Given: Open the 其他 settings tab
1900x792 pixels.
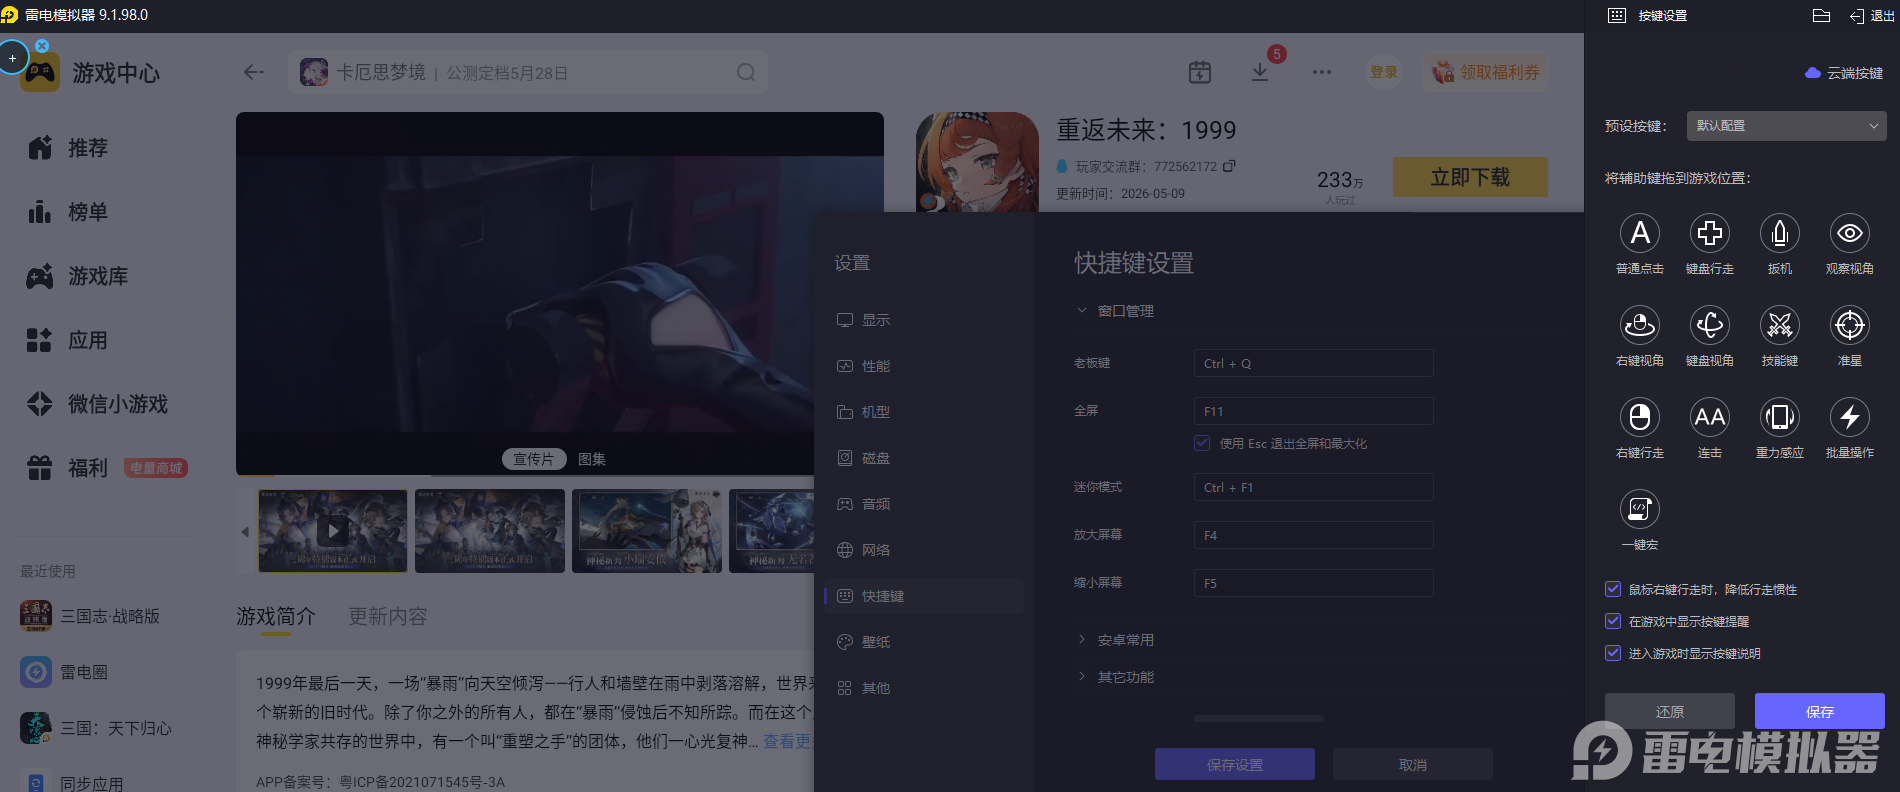Looking at the screenshot, I should [x=924, y=688].
